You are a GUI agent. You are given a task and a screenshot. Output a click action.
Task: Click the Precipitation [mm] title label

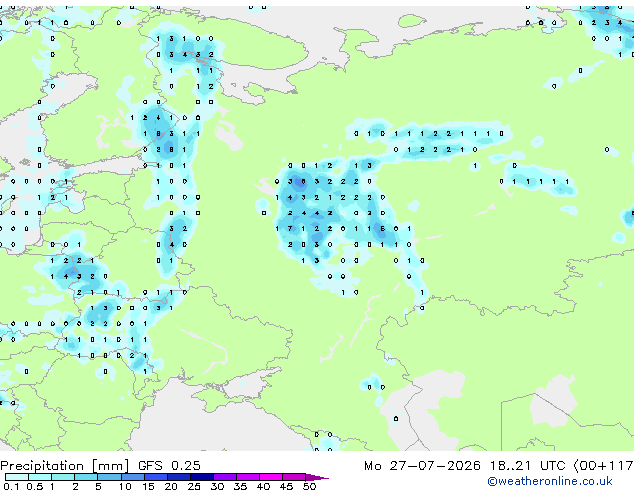(64, 466)
